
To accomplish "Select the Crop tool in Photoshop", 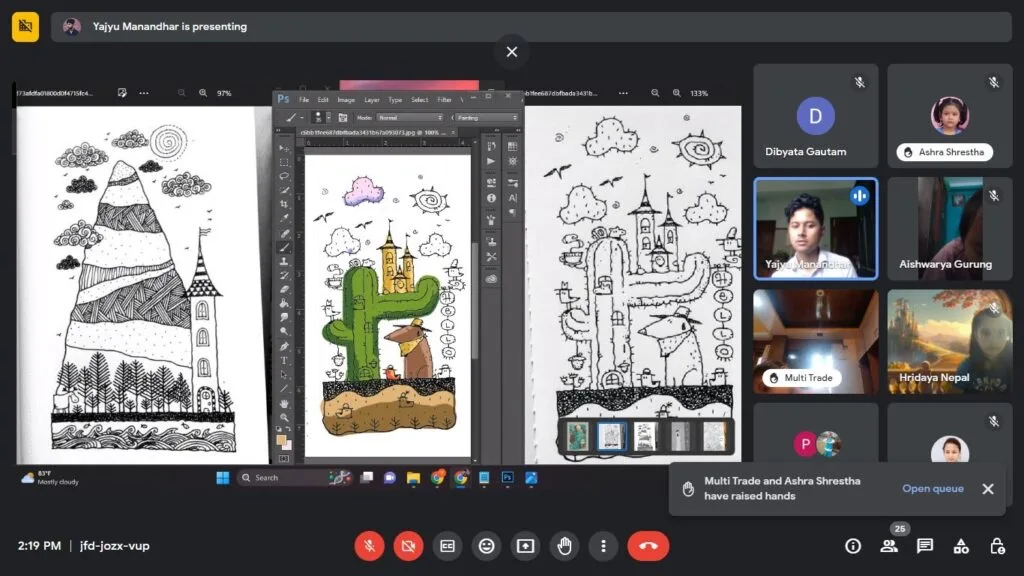I will (x=284, y=204).
